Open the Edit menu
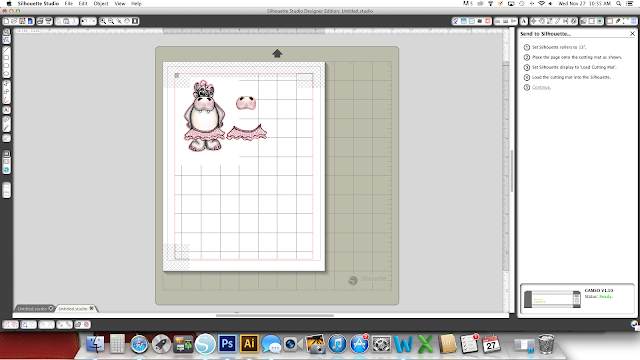The width and height of the screenshot is (640, 360). point(83,3)
